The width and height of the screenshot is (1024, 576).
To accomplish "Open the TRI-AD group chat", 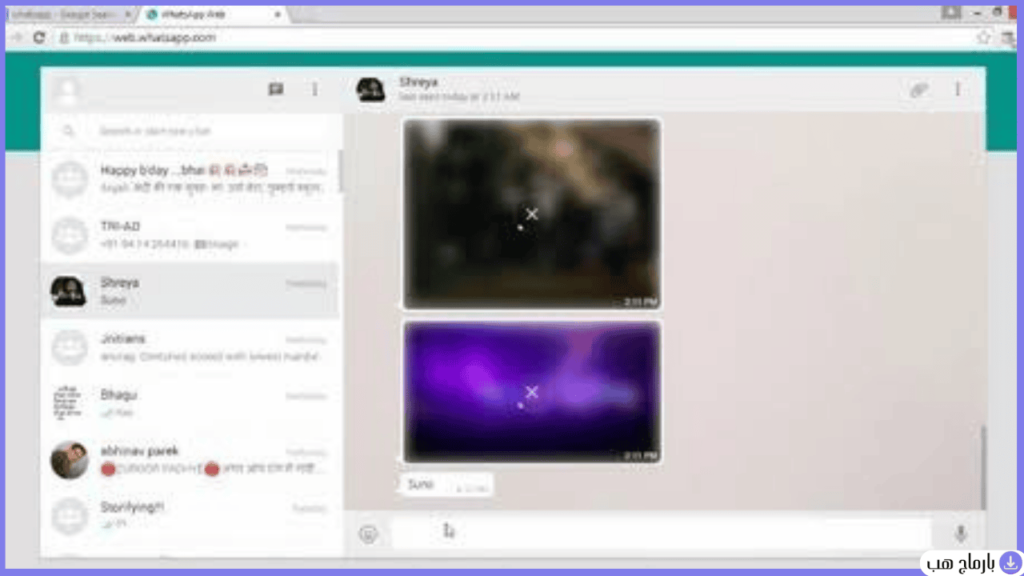I will tap(190, 234).
